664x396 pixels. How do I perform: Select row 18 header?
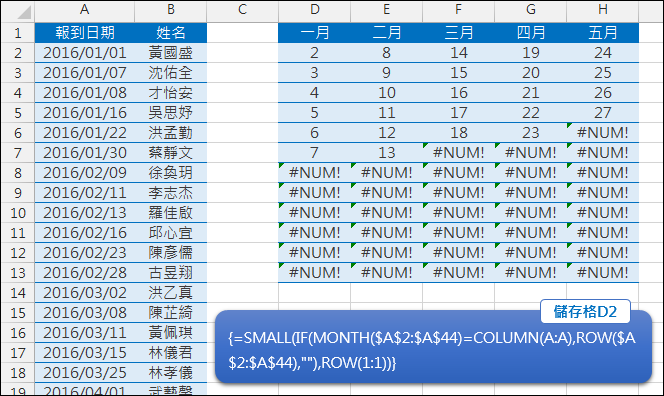[x=17, y=373]
